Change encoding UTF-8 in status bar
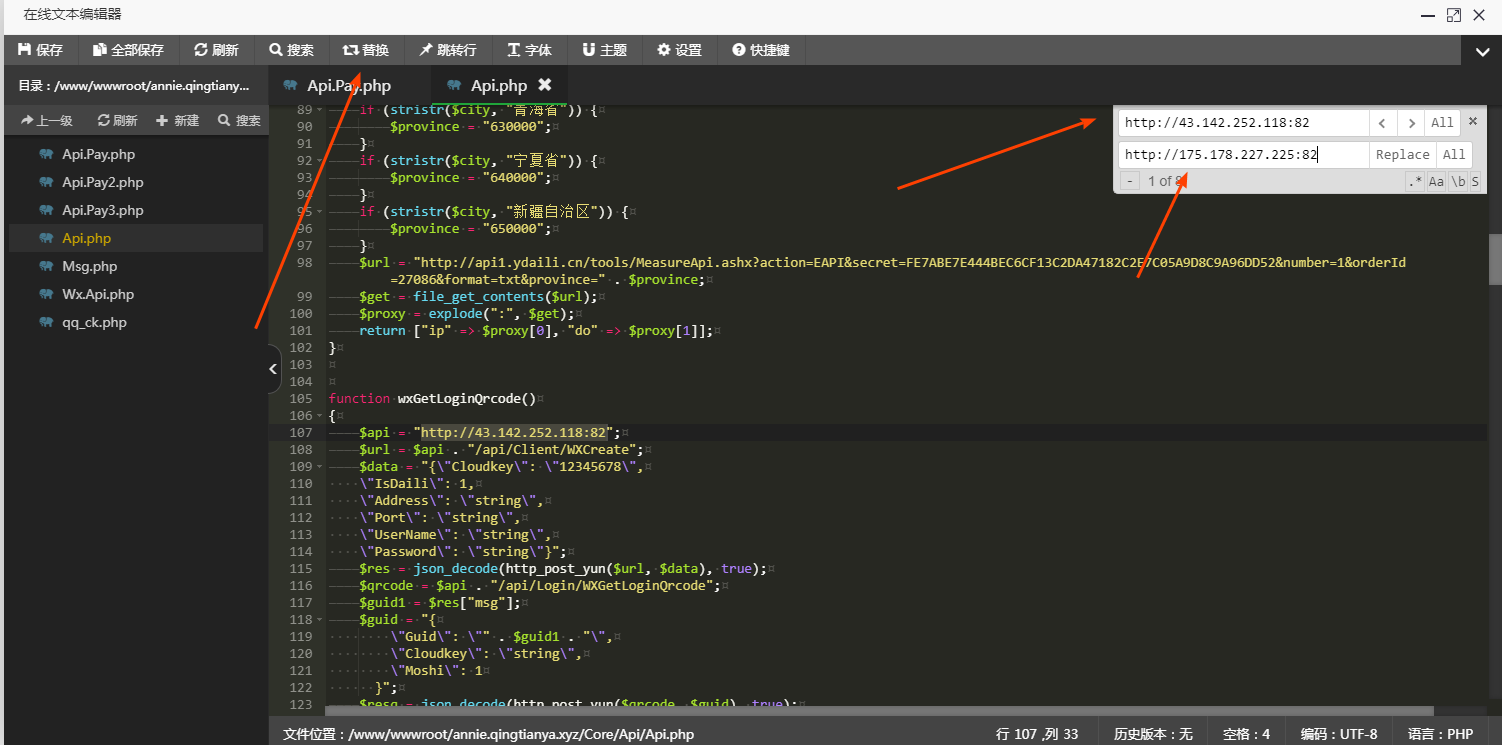Viewport: 1502px width, 745px height. [x=1339, y=734]
